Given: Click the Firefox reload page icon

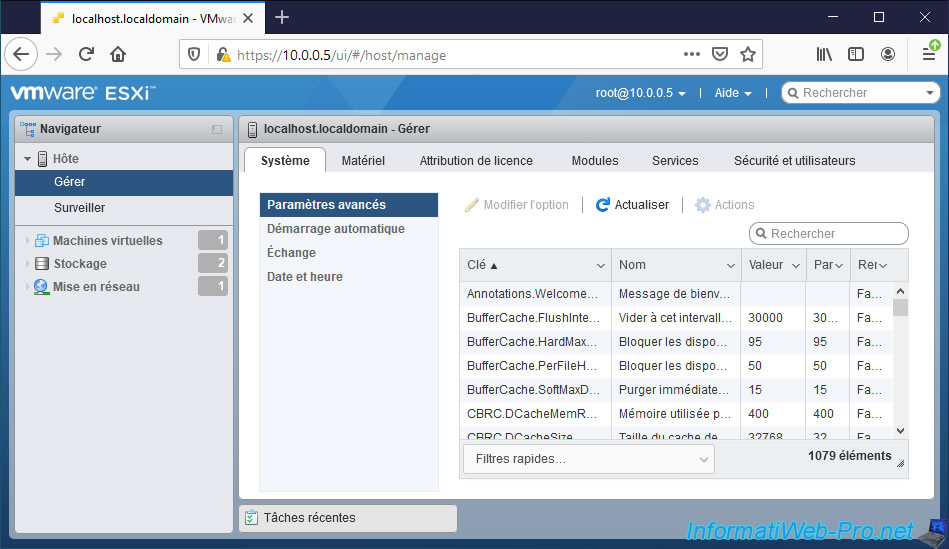Looking at the screenshot, I should tap(87, 54).
